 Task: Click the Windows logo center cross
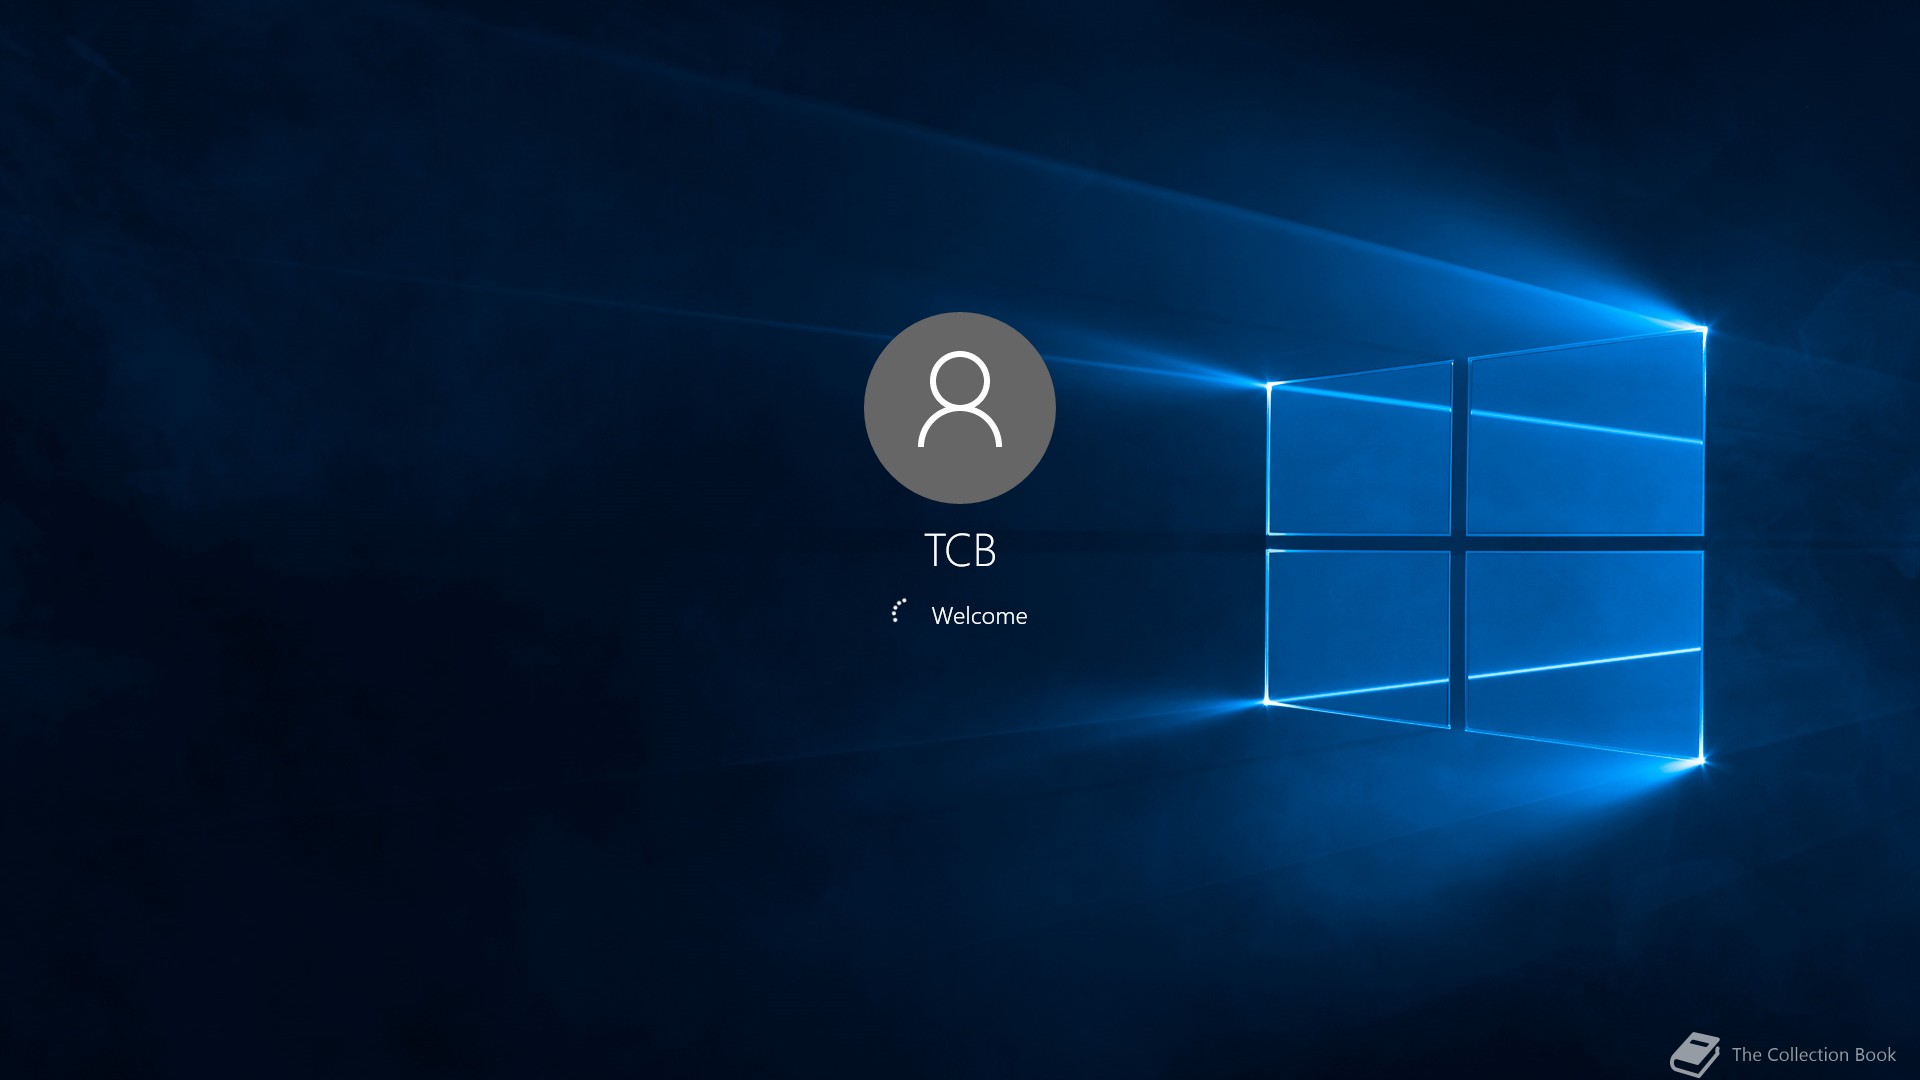[x=1459, y=543]
